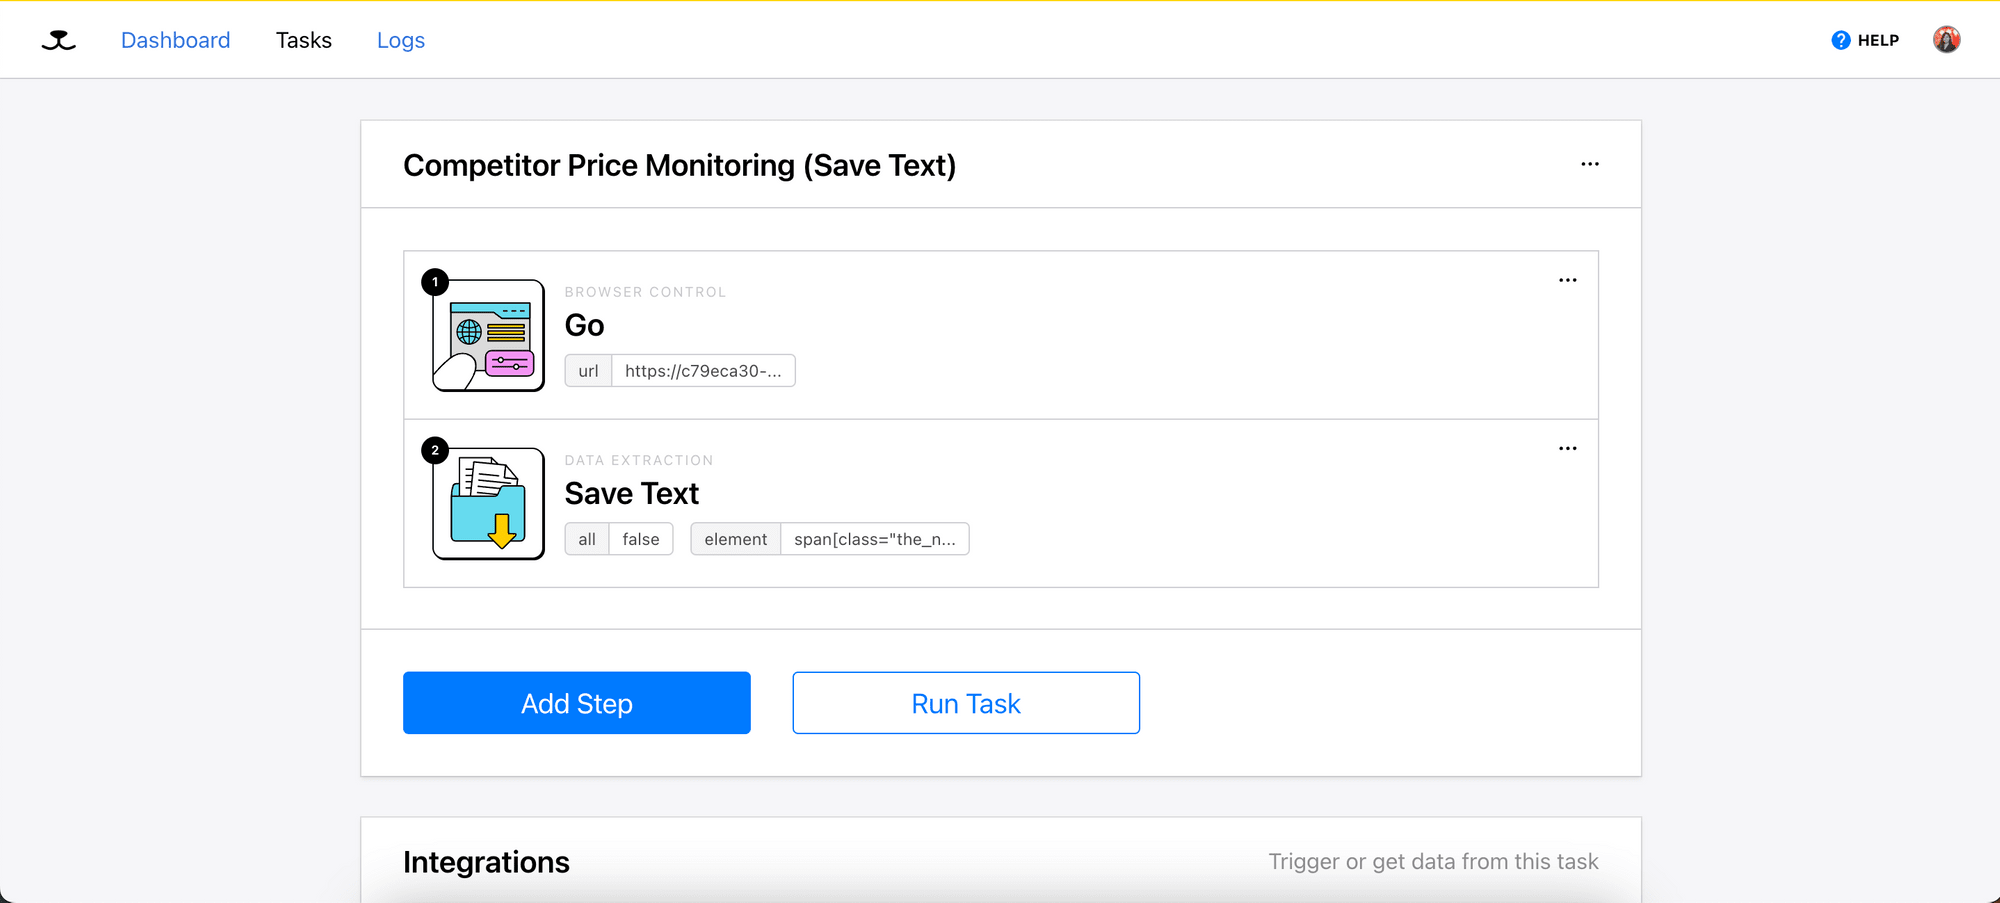The width and height of the screenshot is (2000, 903).
Task: Open the task-level ellipsis options menu
Action: point(1590,163)
